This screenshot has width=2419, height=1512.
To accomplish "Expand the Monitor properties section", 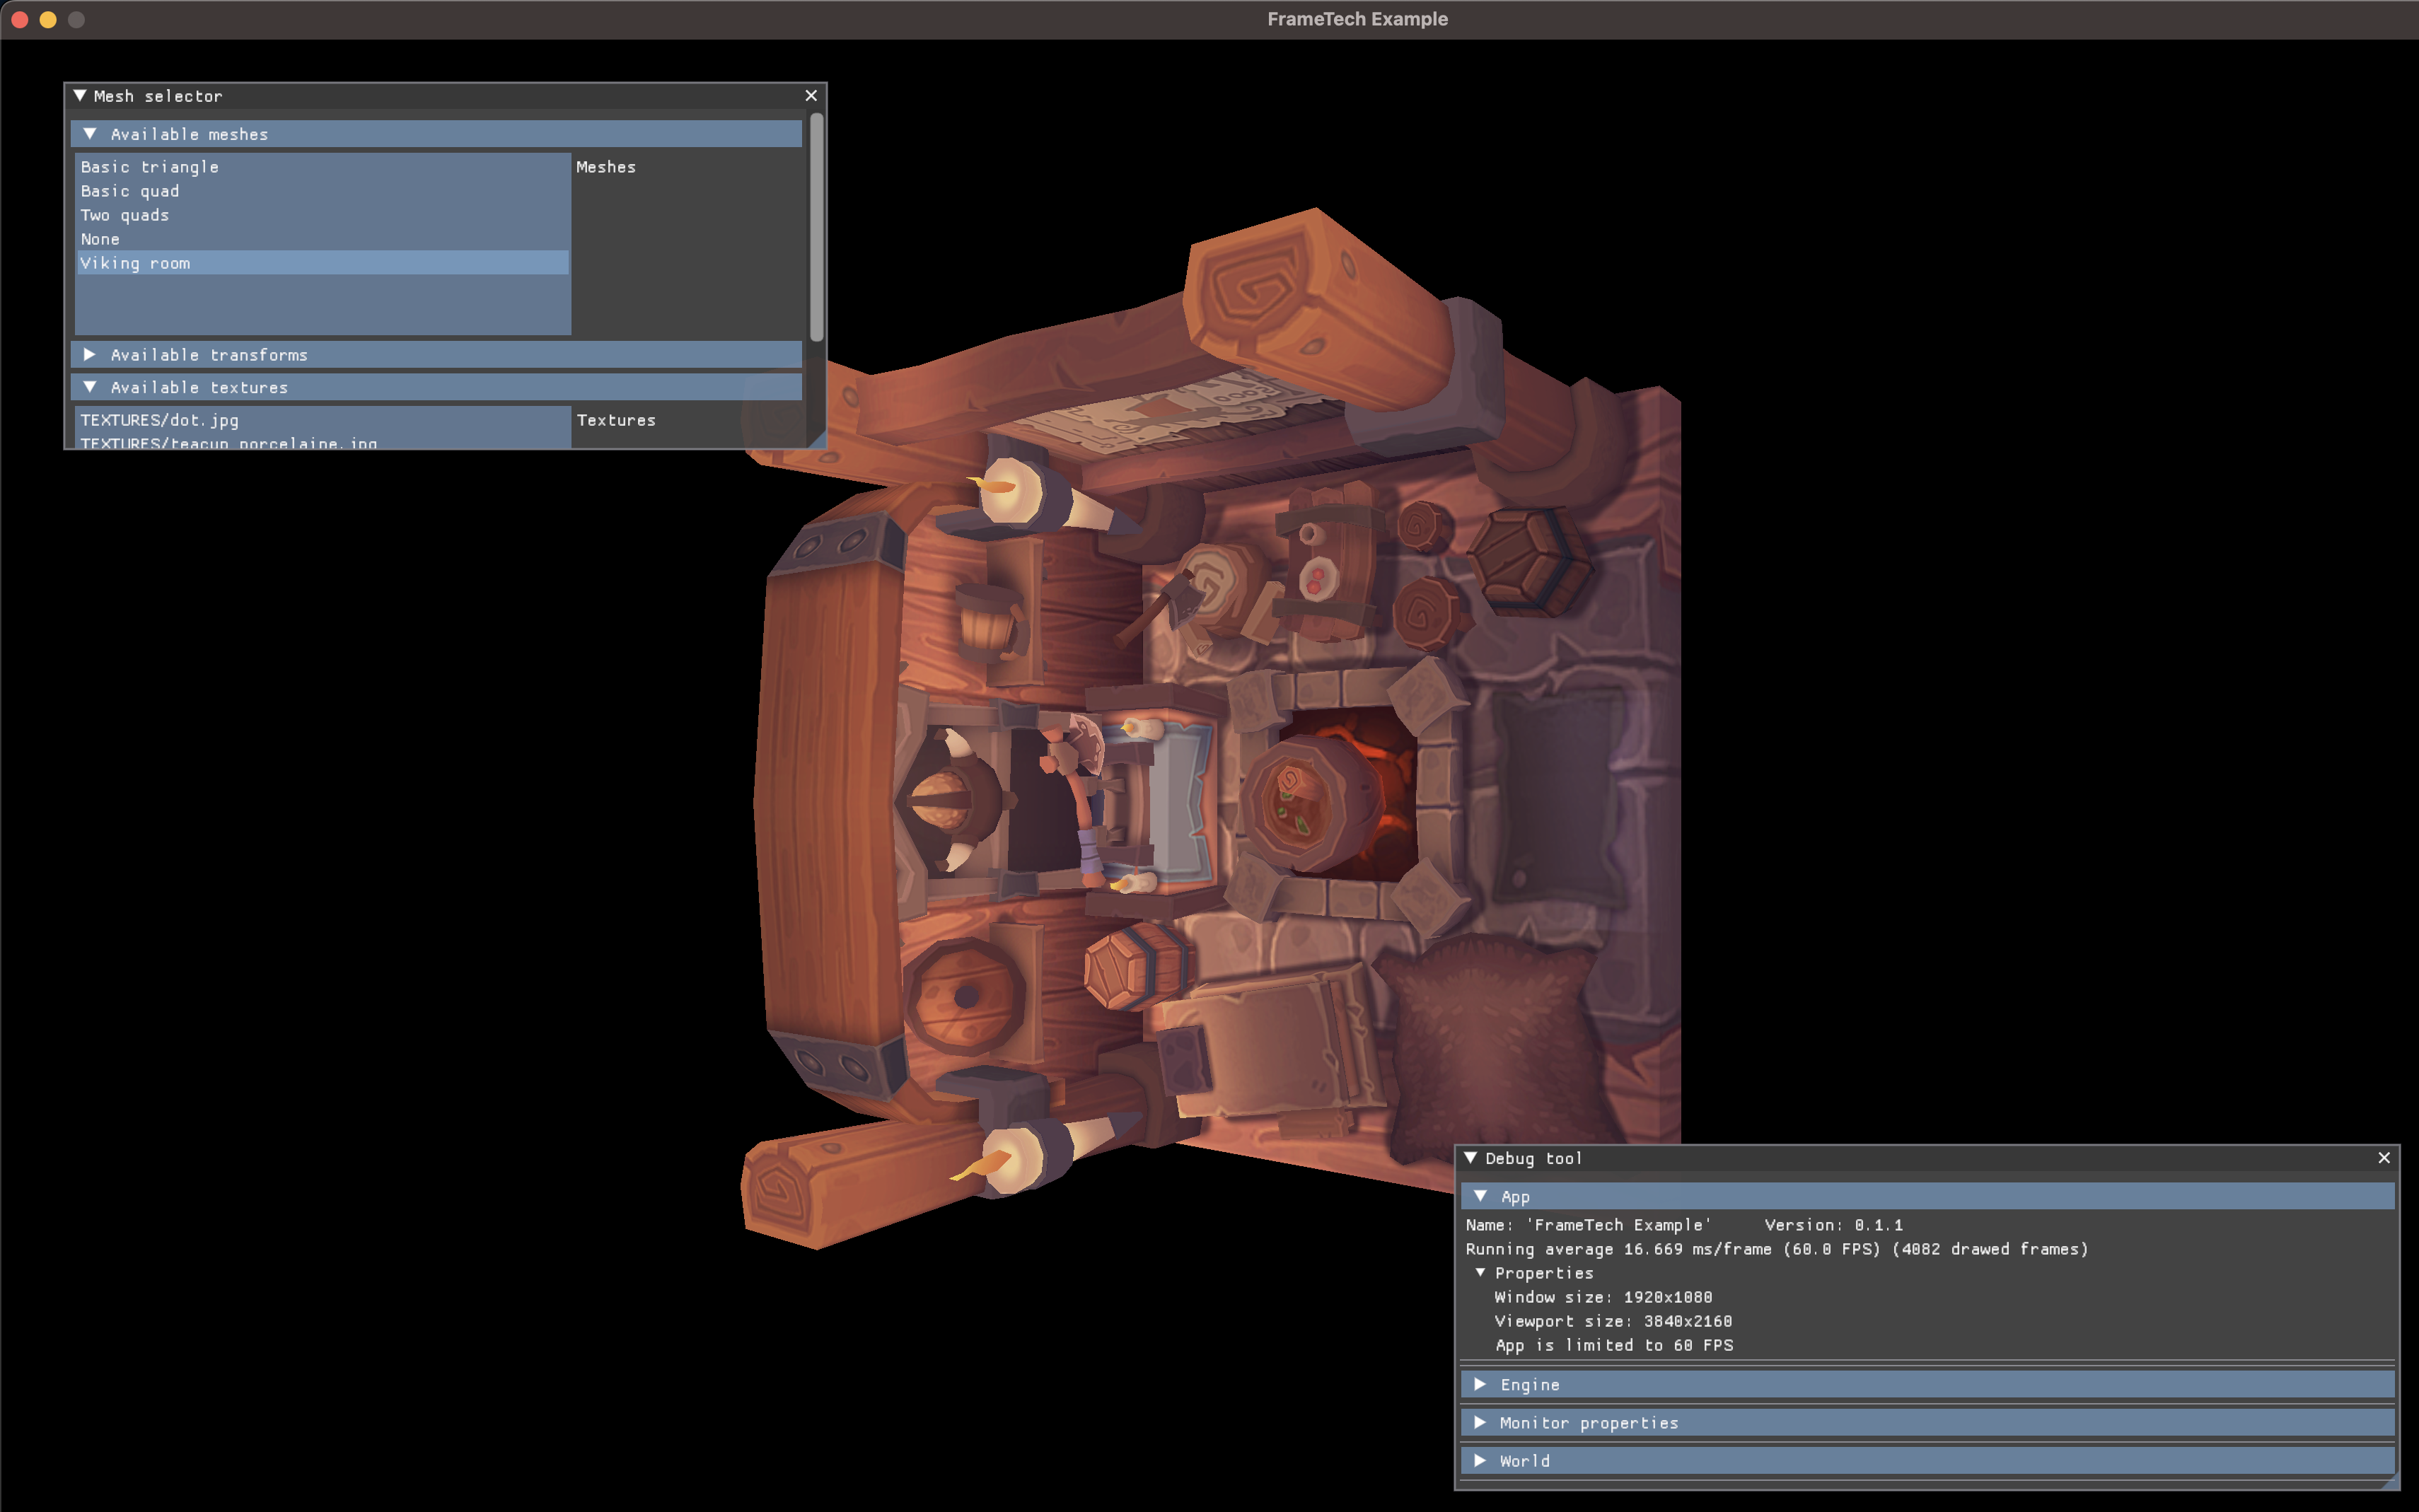I will (x=1927, y=1422).
